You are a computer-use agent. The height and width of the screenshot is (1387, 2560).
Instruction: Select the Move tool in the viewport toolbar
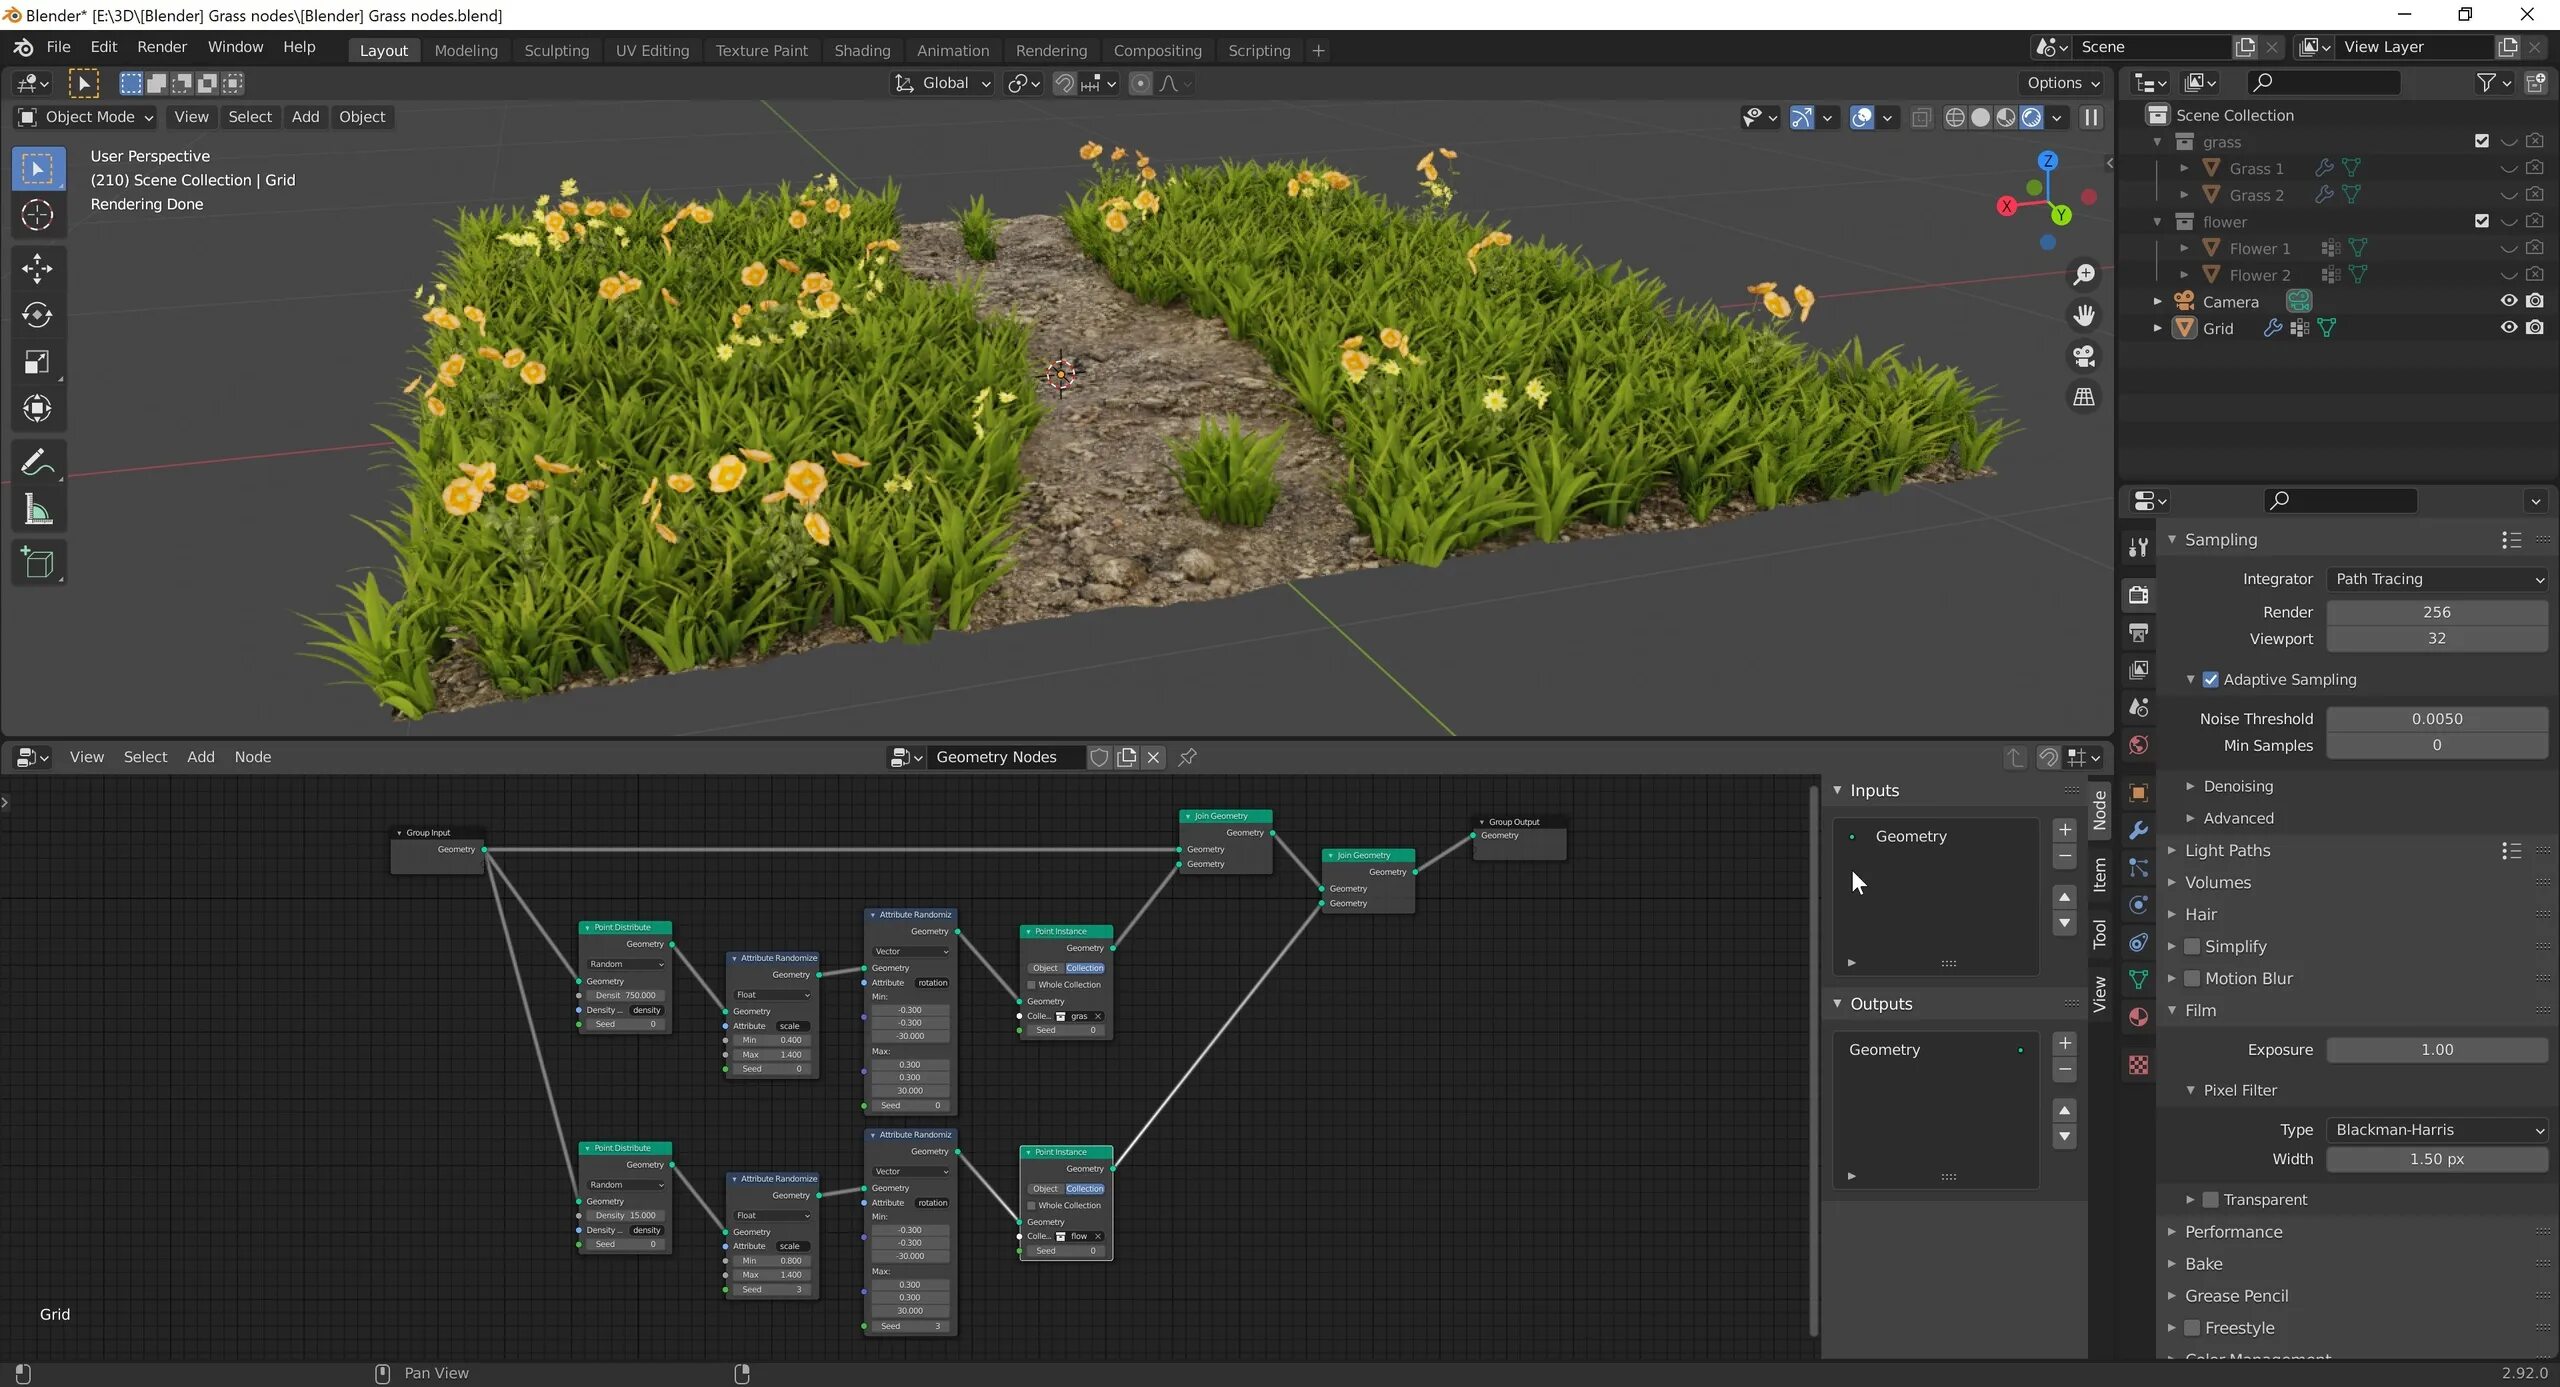click(37, 267)
